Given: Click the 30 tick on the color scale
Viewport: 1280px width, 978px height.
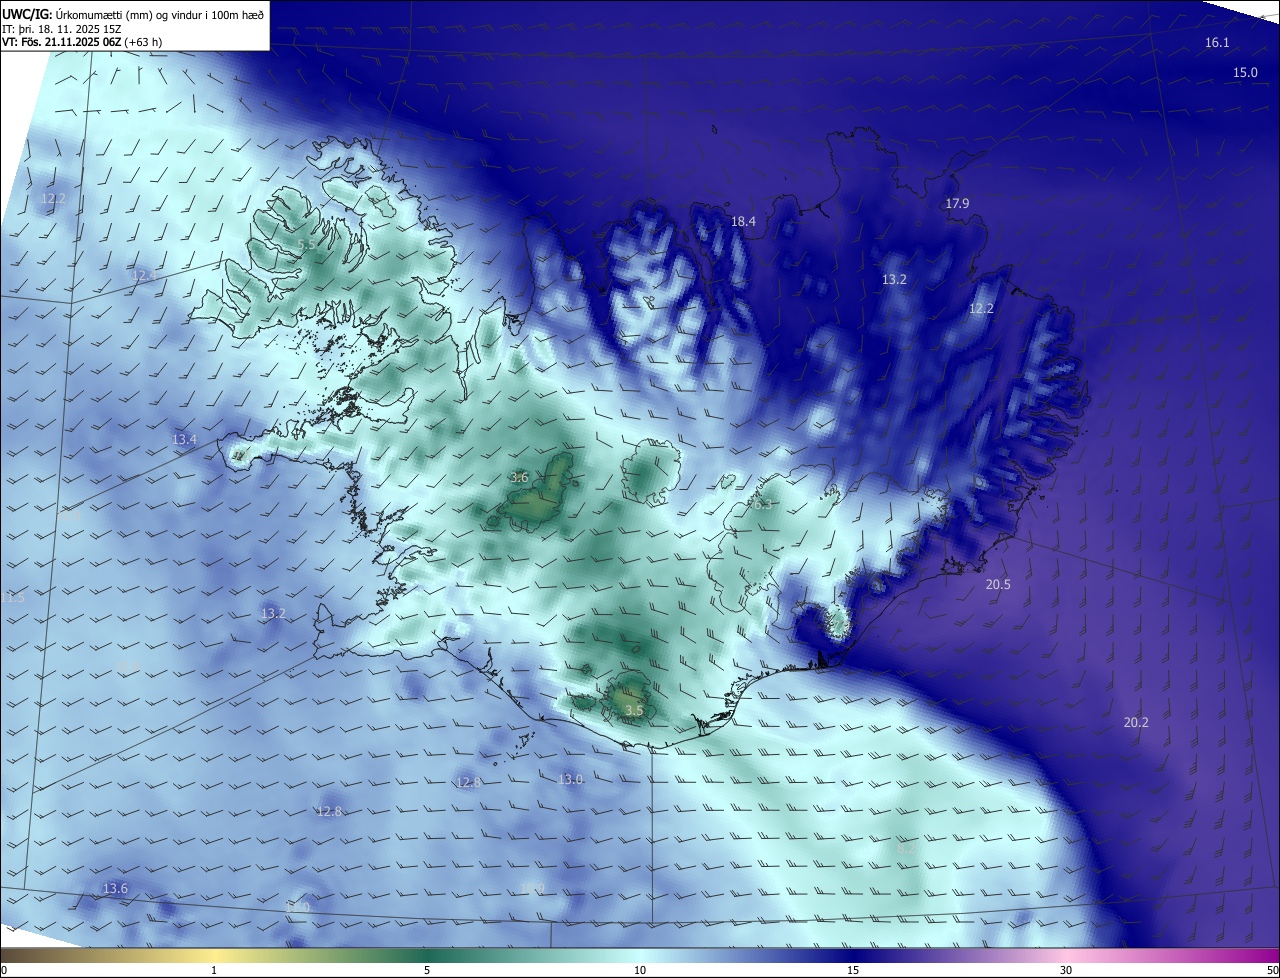Looking at the screenshot, I should pyautogui.click(x=1066, y=970).
